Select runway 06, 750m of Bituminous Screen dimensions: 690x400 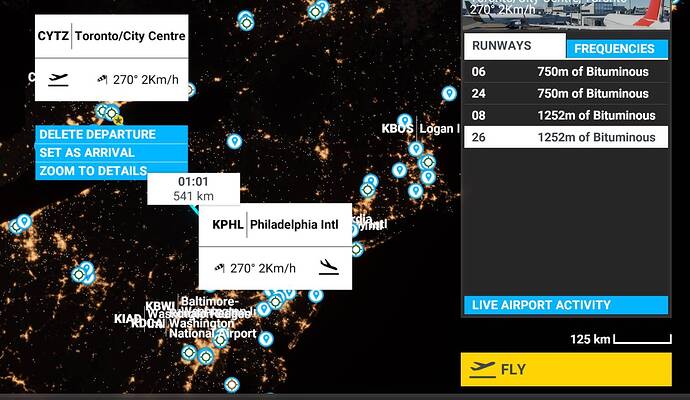(x=566, y=72)
